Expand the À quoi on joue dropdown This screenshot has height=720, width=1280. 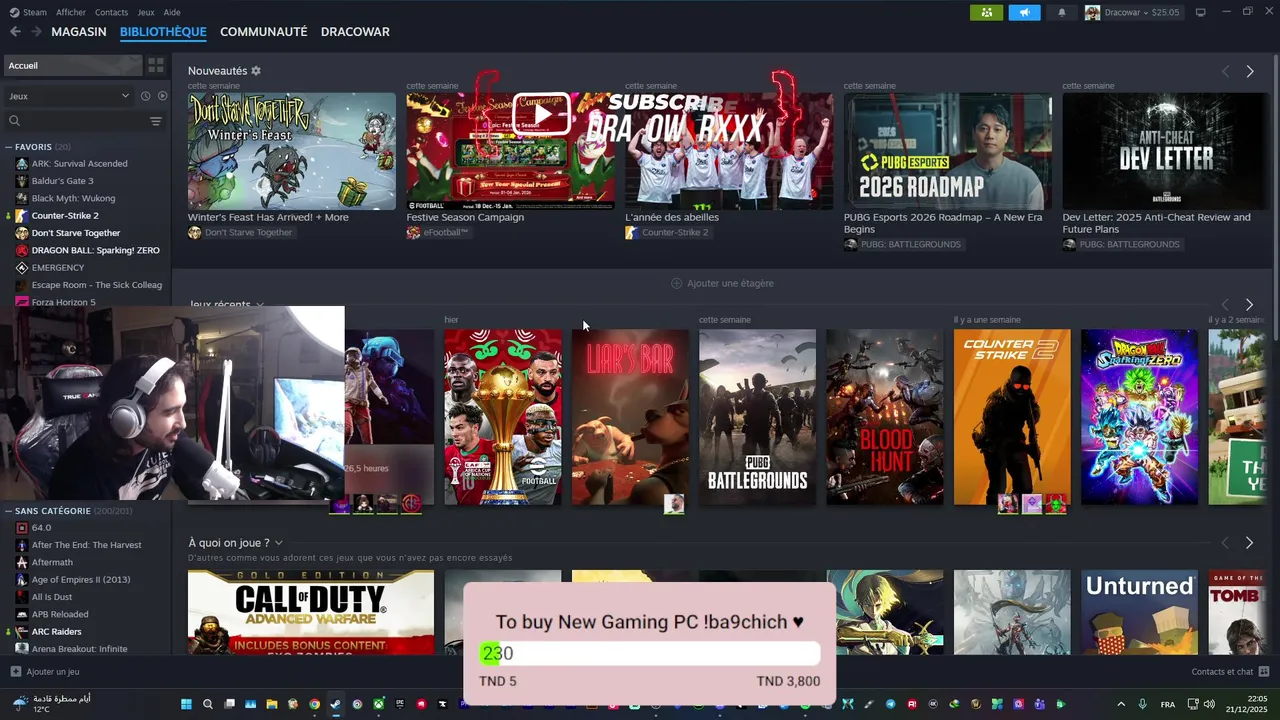pos(279,543)
